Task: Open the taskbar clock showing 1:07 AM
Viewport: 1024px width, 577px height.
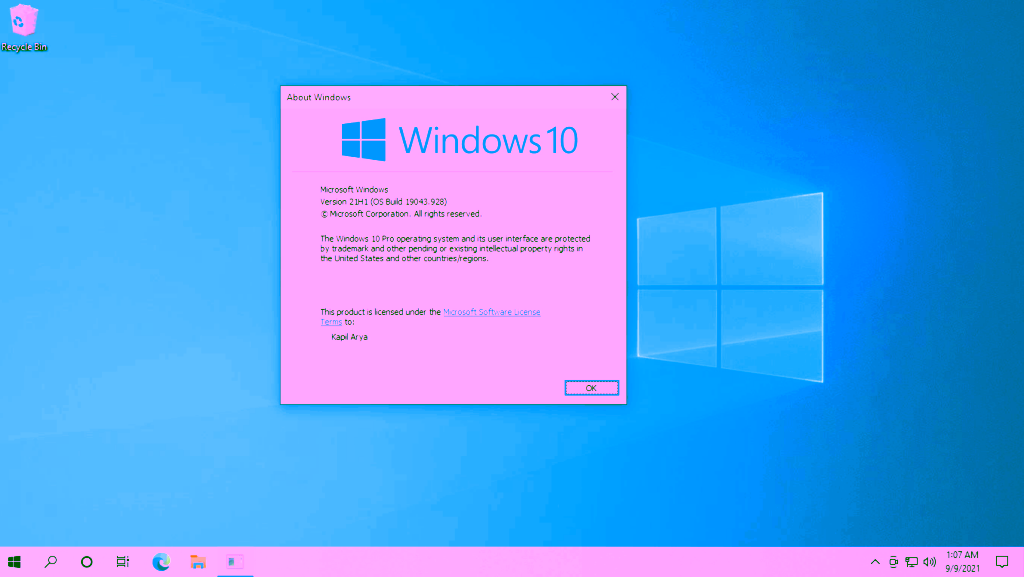Action: coord(961,562)
